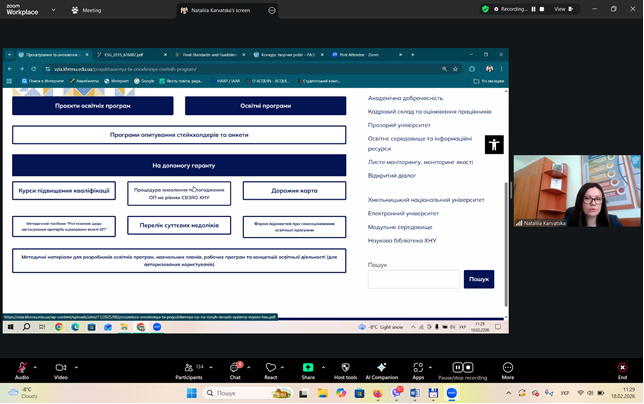
Task: Click the React icon
Action: pyautogui.click(x=270, y=368)
